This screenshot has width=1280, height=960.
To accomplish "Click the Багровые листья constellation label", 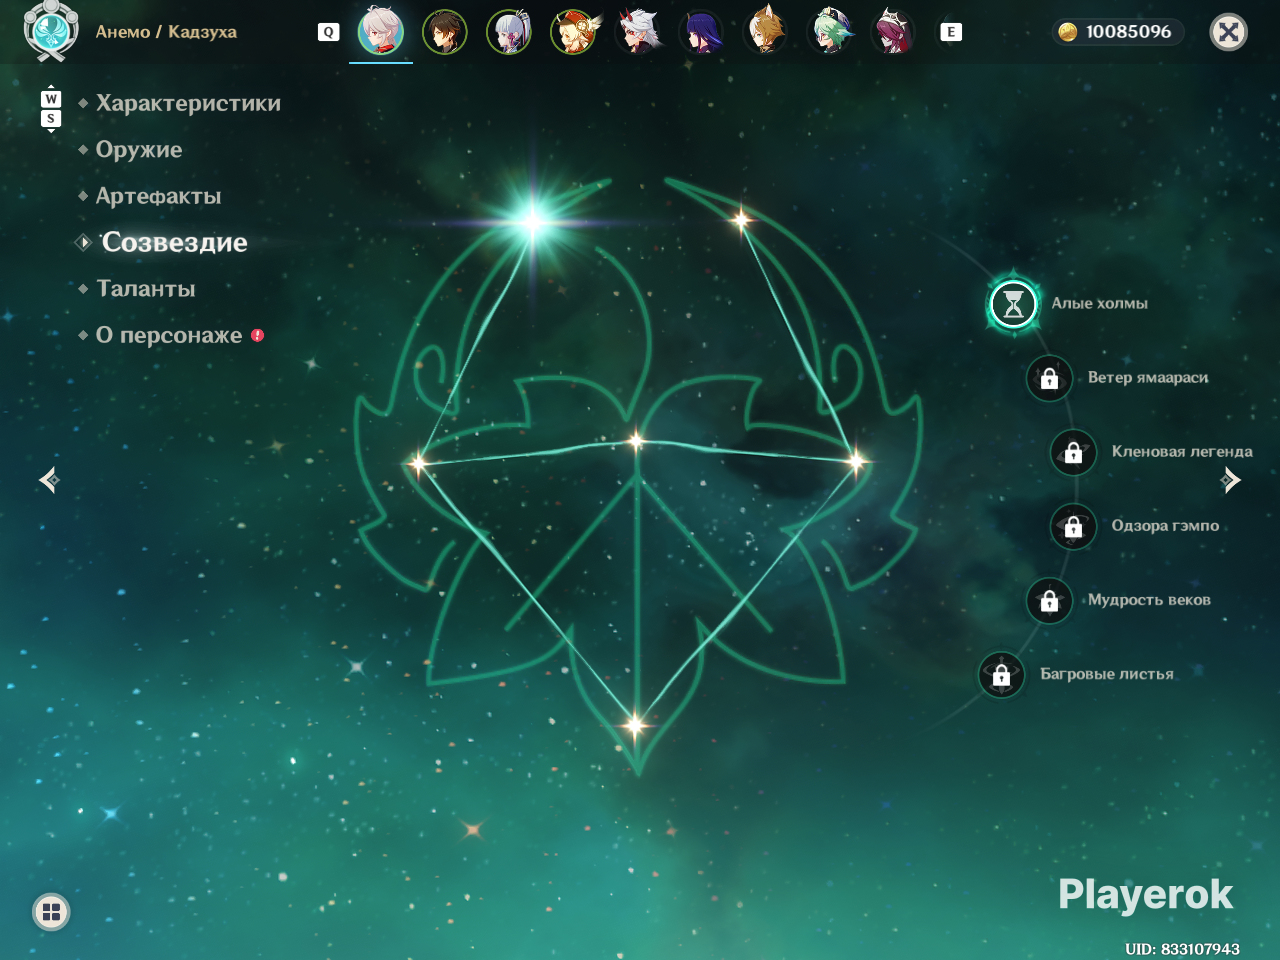I will point(1107,673).
